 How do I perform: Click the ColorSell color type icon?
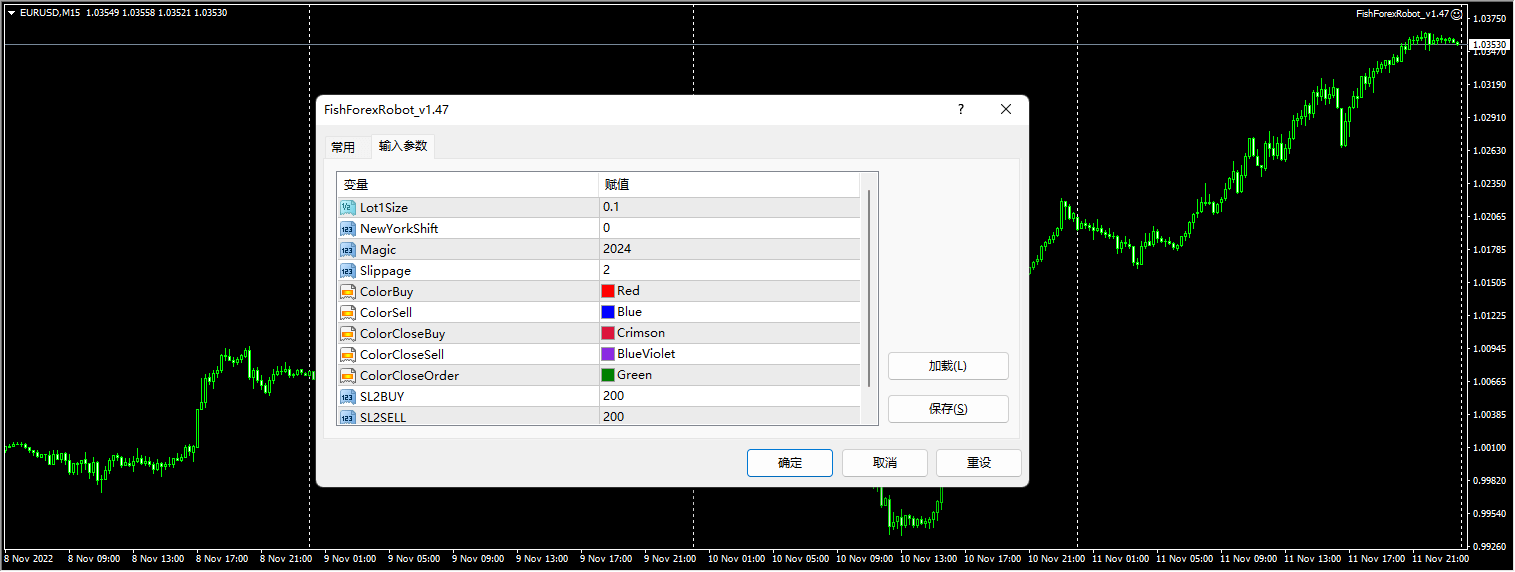(348, 312)
